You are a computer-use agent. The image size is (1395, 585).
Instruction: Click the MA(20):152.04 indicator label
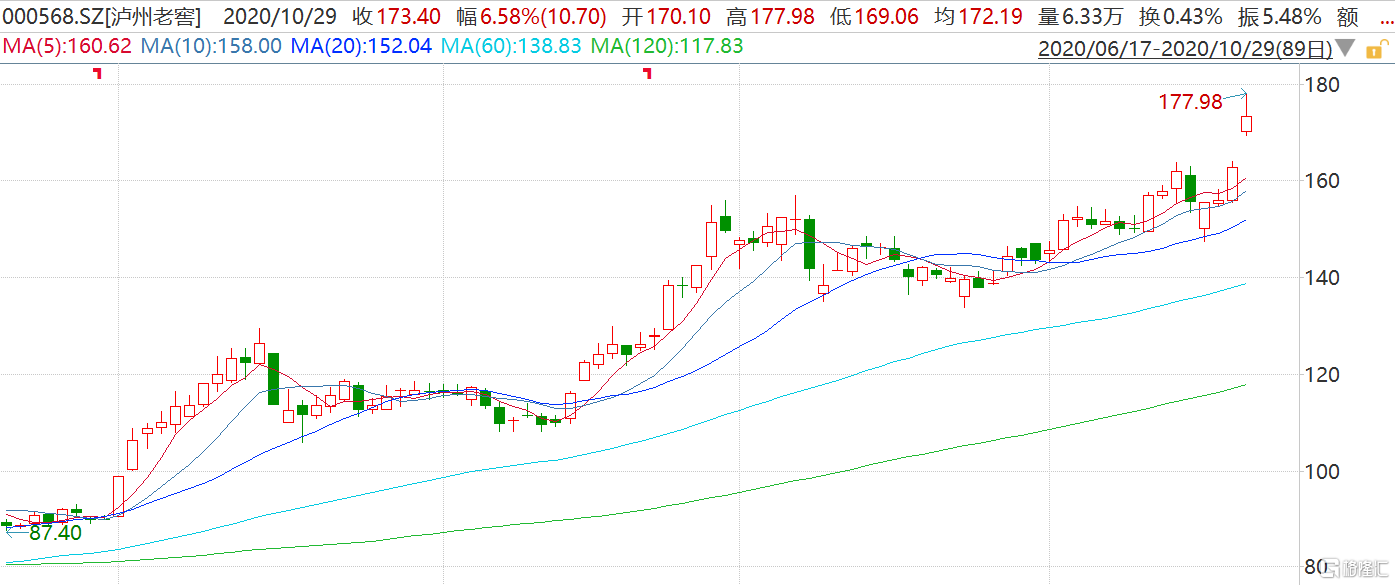pos(361,46)
